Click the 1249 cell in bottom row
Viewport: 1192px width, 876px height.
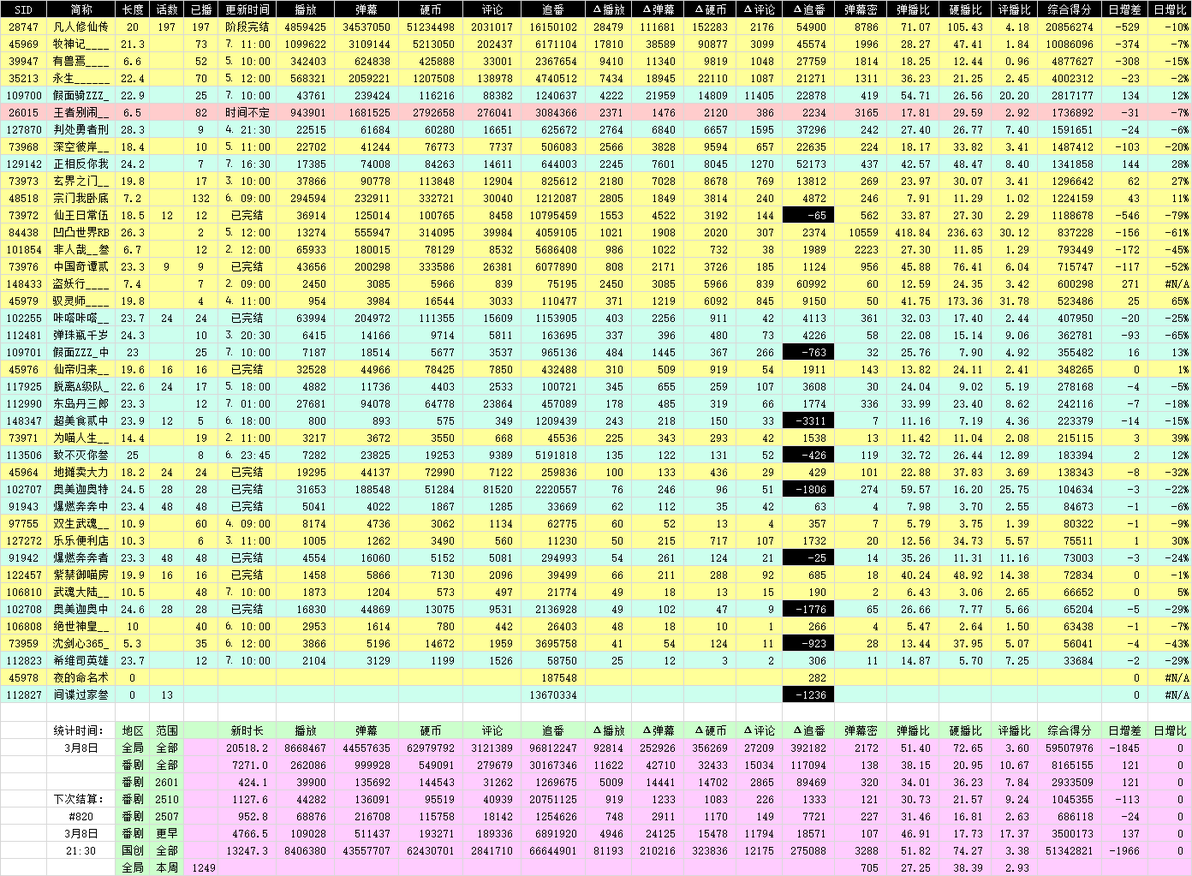coord(202,868)
